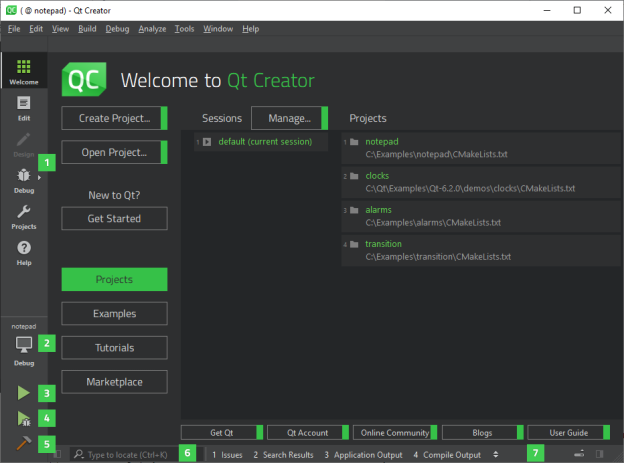The height and width of the screenshot is (463, 624).
Task: Expand output panes up-down arrow selector
Action: [495, 454]
